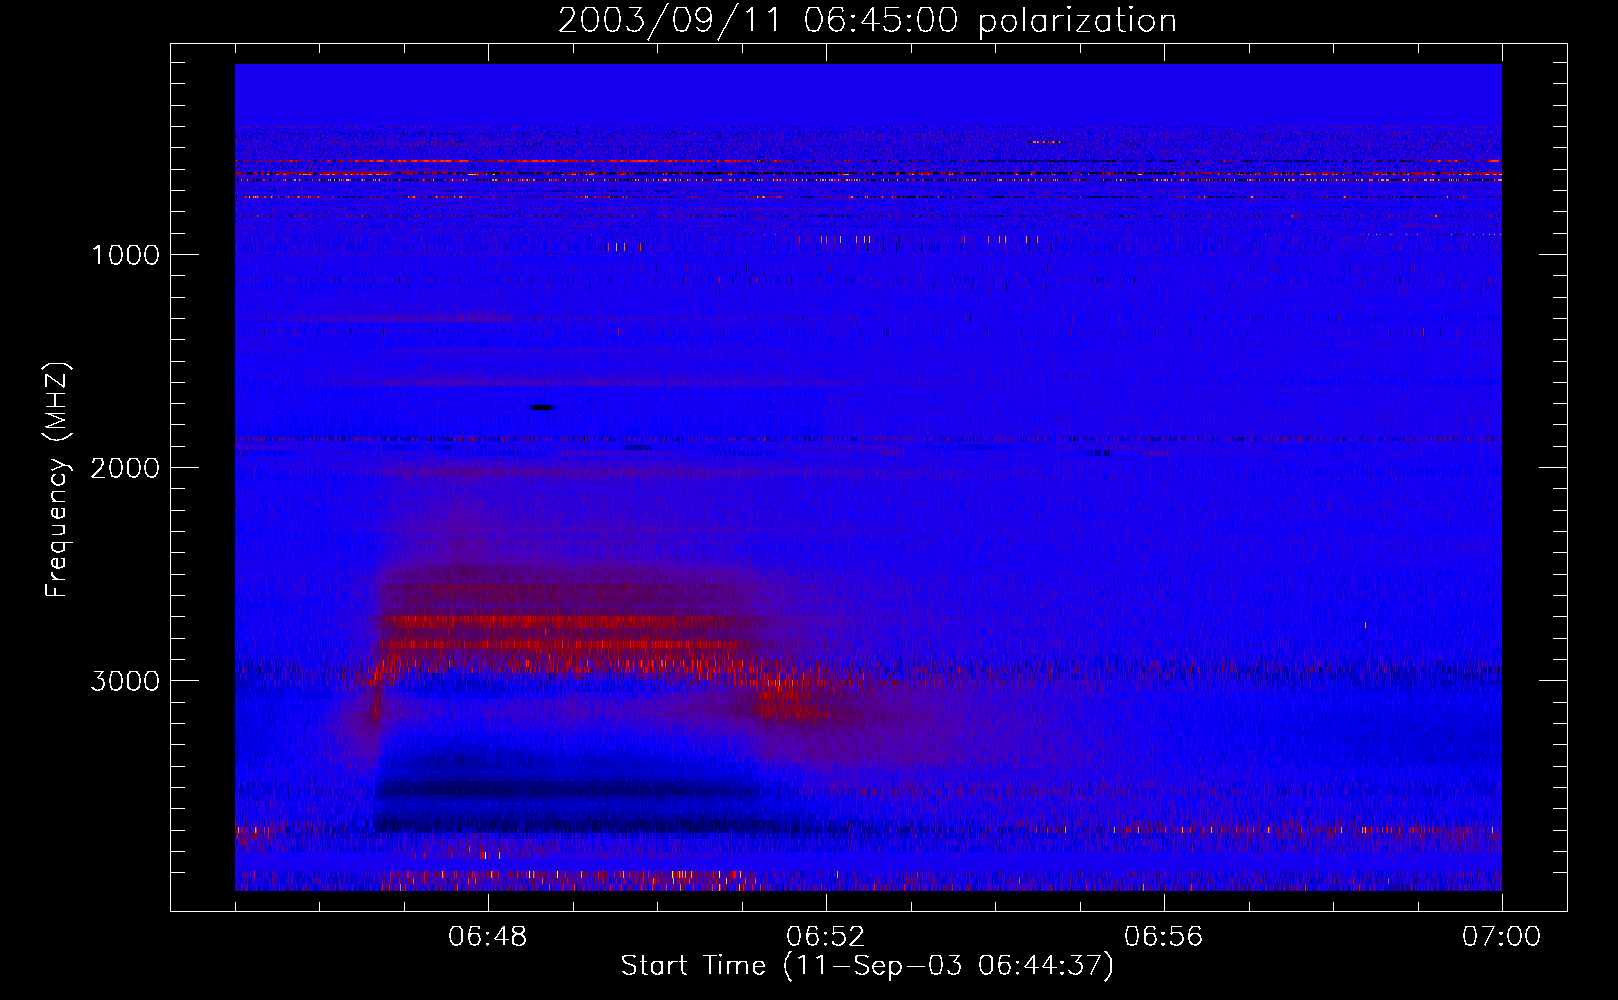Click the plot title '2003/09/11 06:45:00 polarization'
The width and height of the screenshot is (1618, 1000).
coord(867,21)
